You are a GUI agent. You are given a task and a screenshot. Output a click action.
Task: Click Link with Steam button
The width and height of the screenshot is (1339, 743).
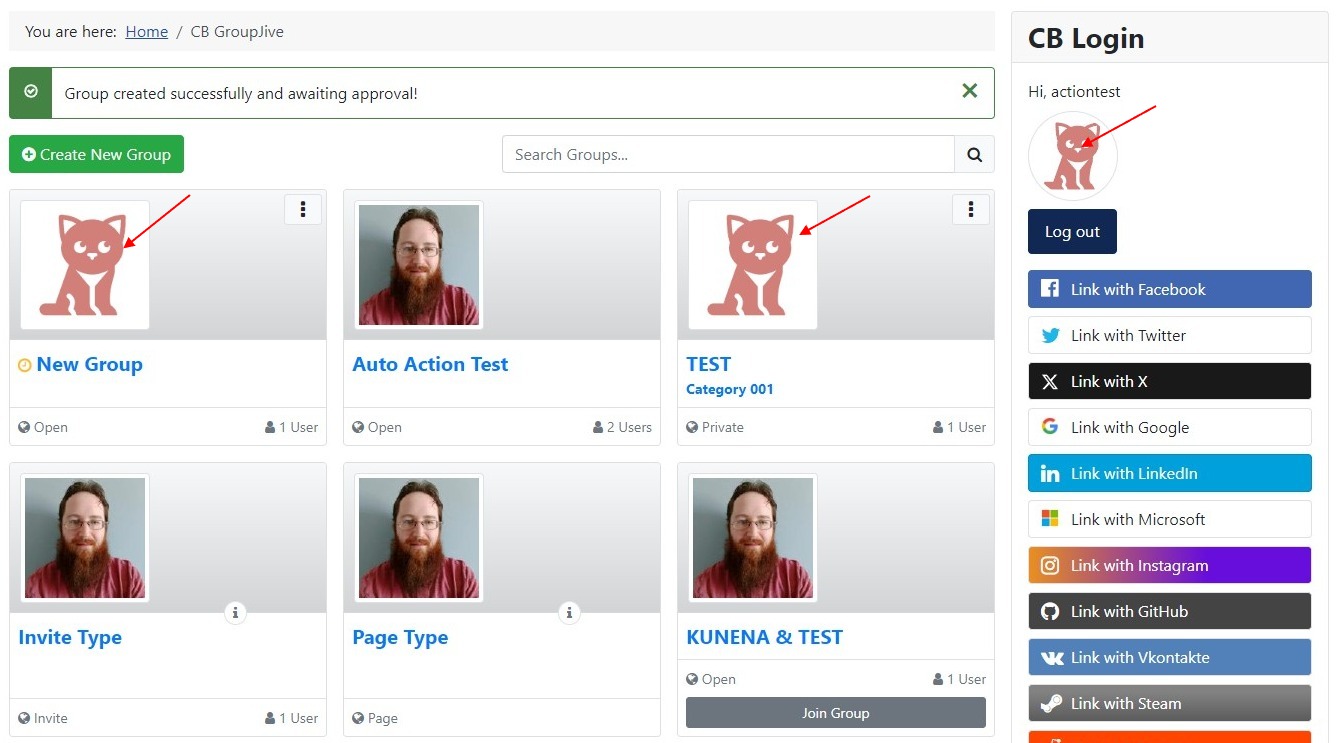tap(1169, 703)
